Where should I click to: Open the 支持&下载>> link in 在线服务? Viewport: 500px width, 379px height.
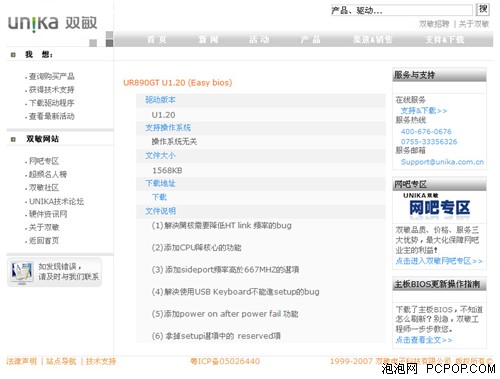tap(424, 111)
